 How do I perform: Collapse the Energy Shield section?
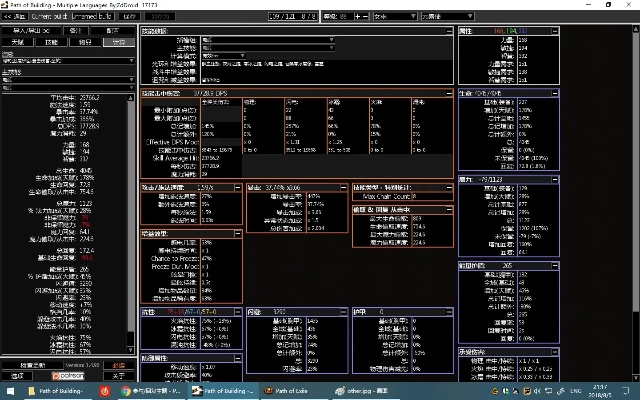(x=555, y=266)
